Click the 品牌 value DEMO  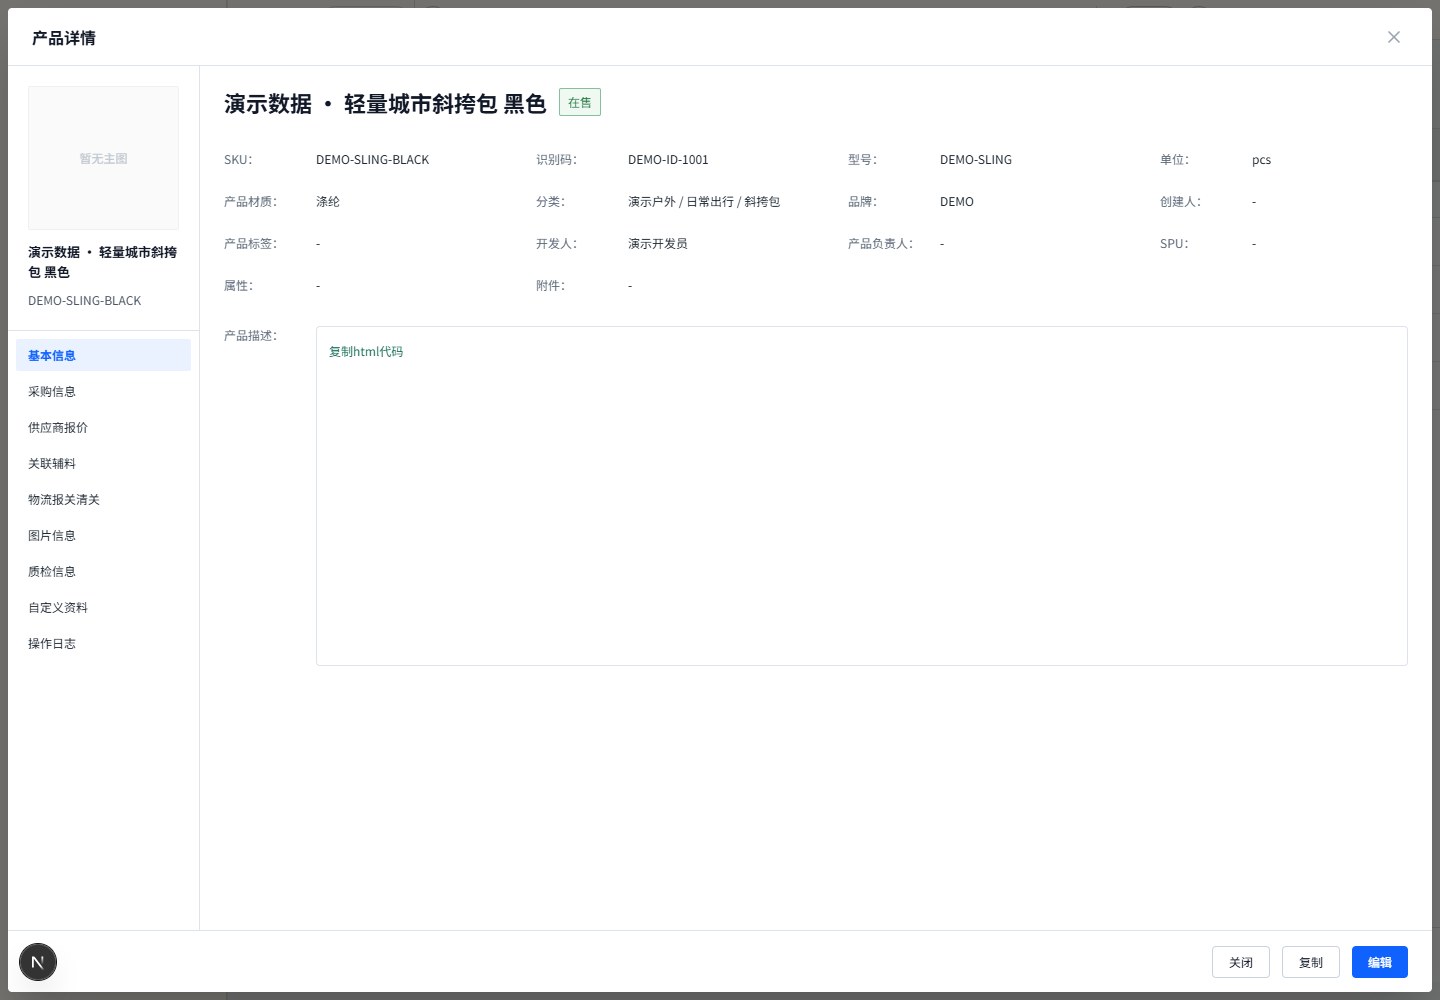957,202
